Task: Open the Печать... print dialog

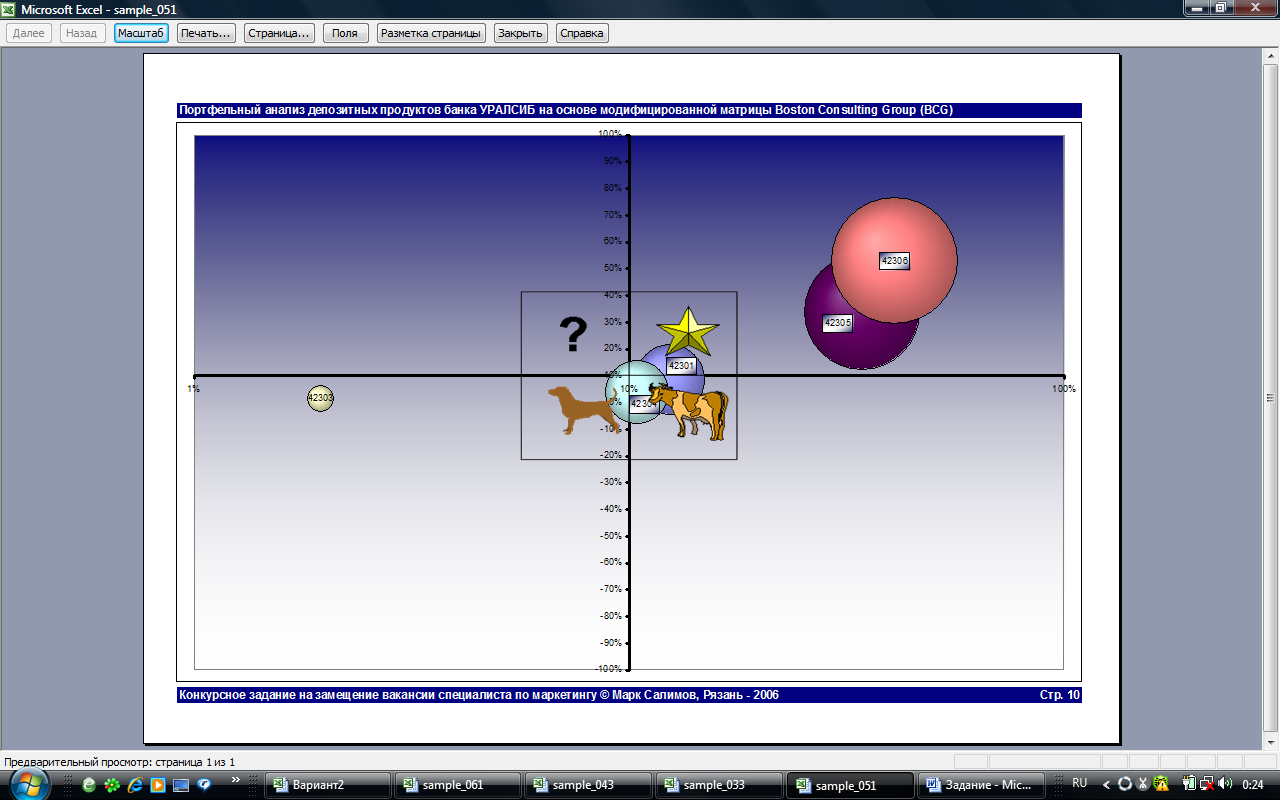Action: click(206, 33)
